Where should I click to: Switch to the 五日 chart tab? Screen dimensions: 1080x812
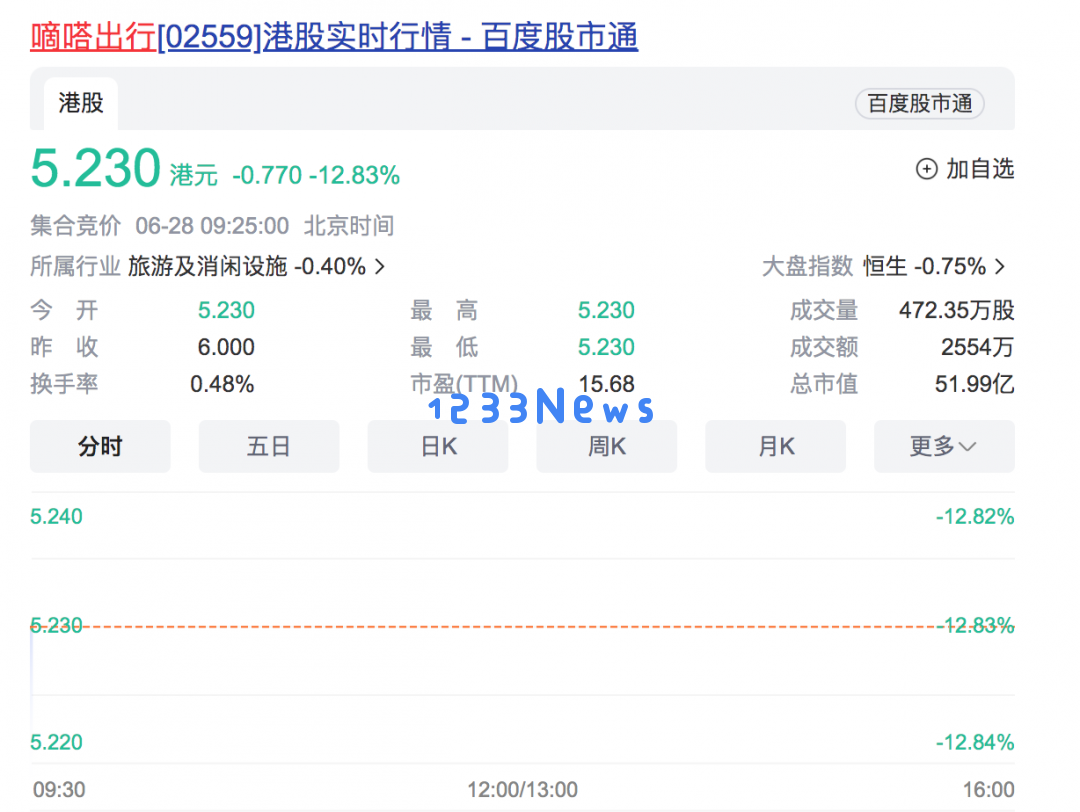(x=269, y=446)
